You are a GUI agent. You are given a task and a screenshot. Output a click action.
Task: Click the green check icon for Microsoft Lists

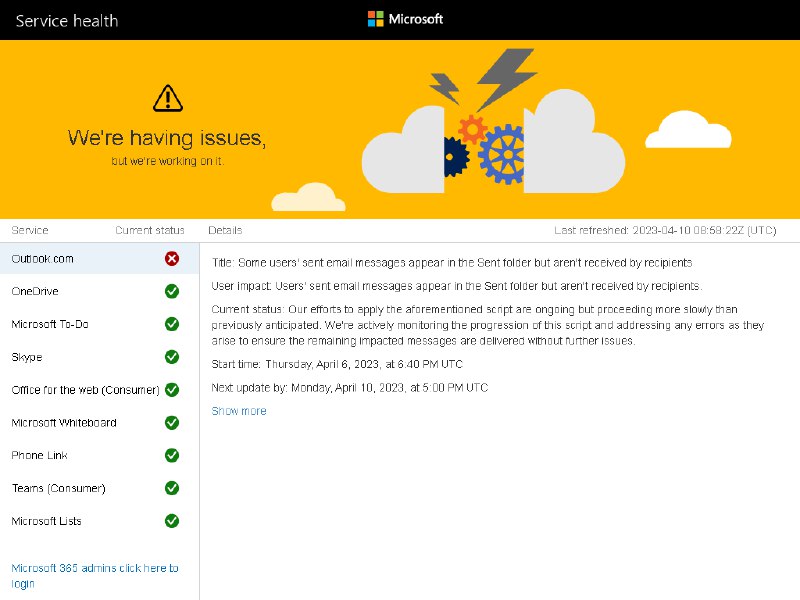172,521
